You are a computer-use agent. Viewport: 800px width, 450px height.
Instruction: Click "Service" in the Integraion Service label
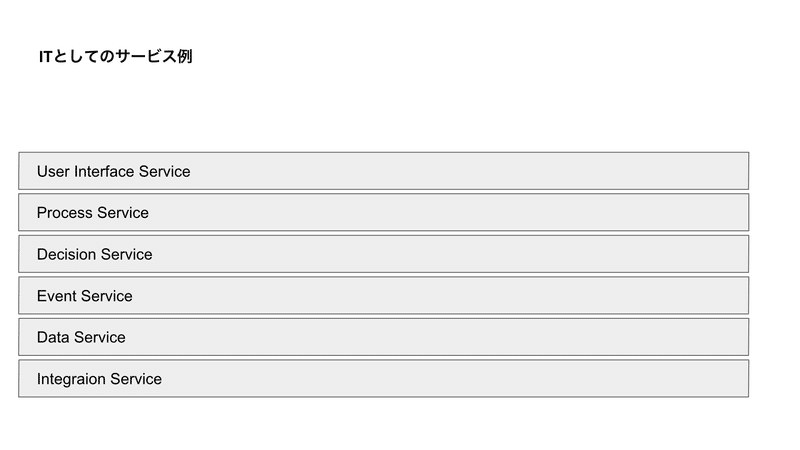click(136, 379)
